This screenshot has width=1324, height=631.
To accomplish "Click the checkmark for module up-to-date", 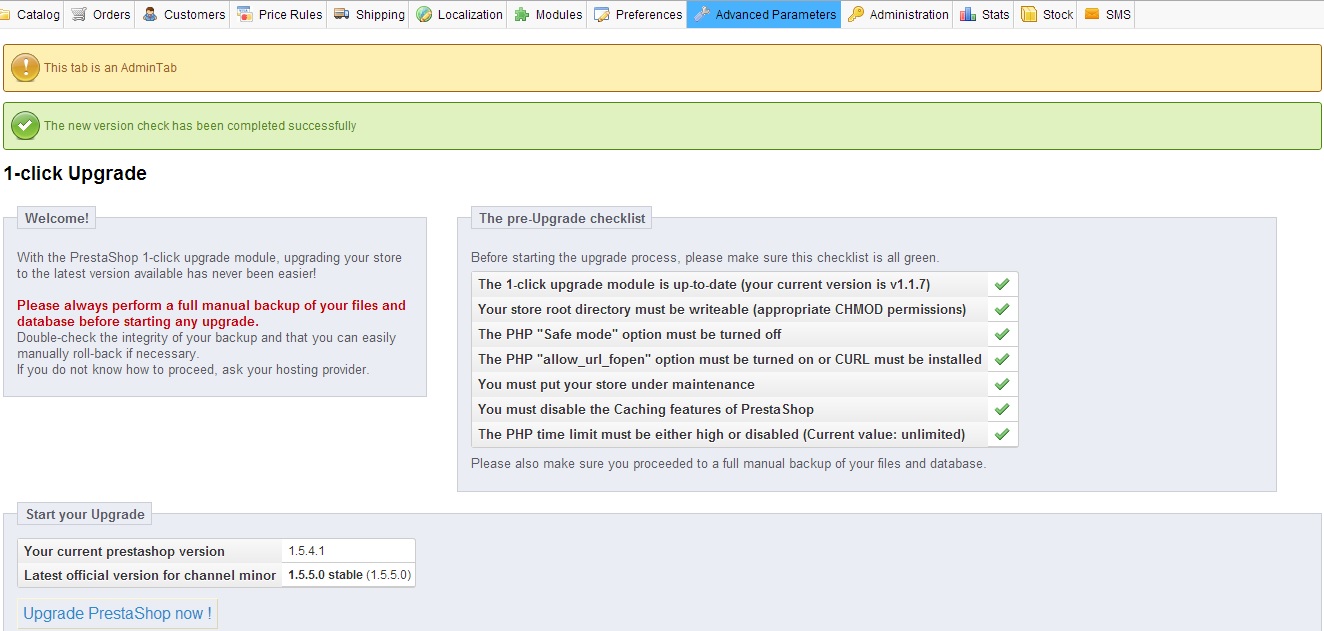I will (x=1002, y=284).
